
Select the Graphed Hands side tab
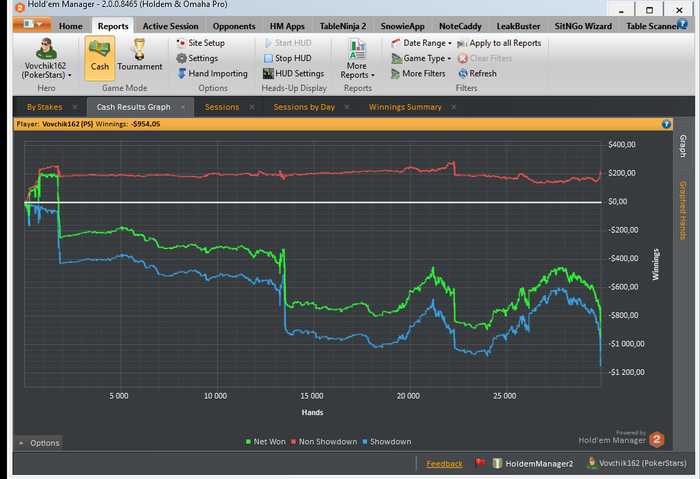click(x=683, y=210)
